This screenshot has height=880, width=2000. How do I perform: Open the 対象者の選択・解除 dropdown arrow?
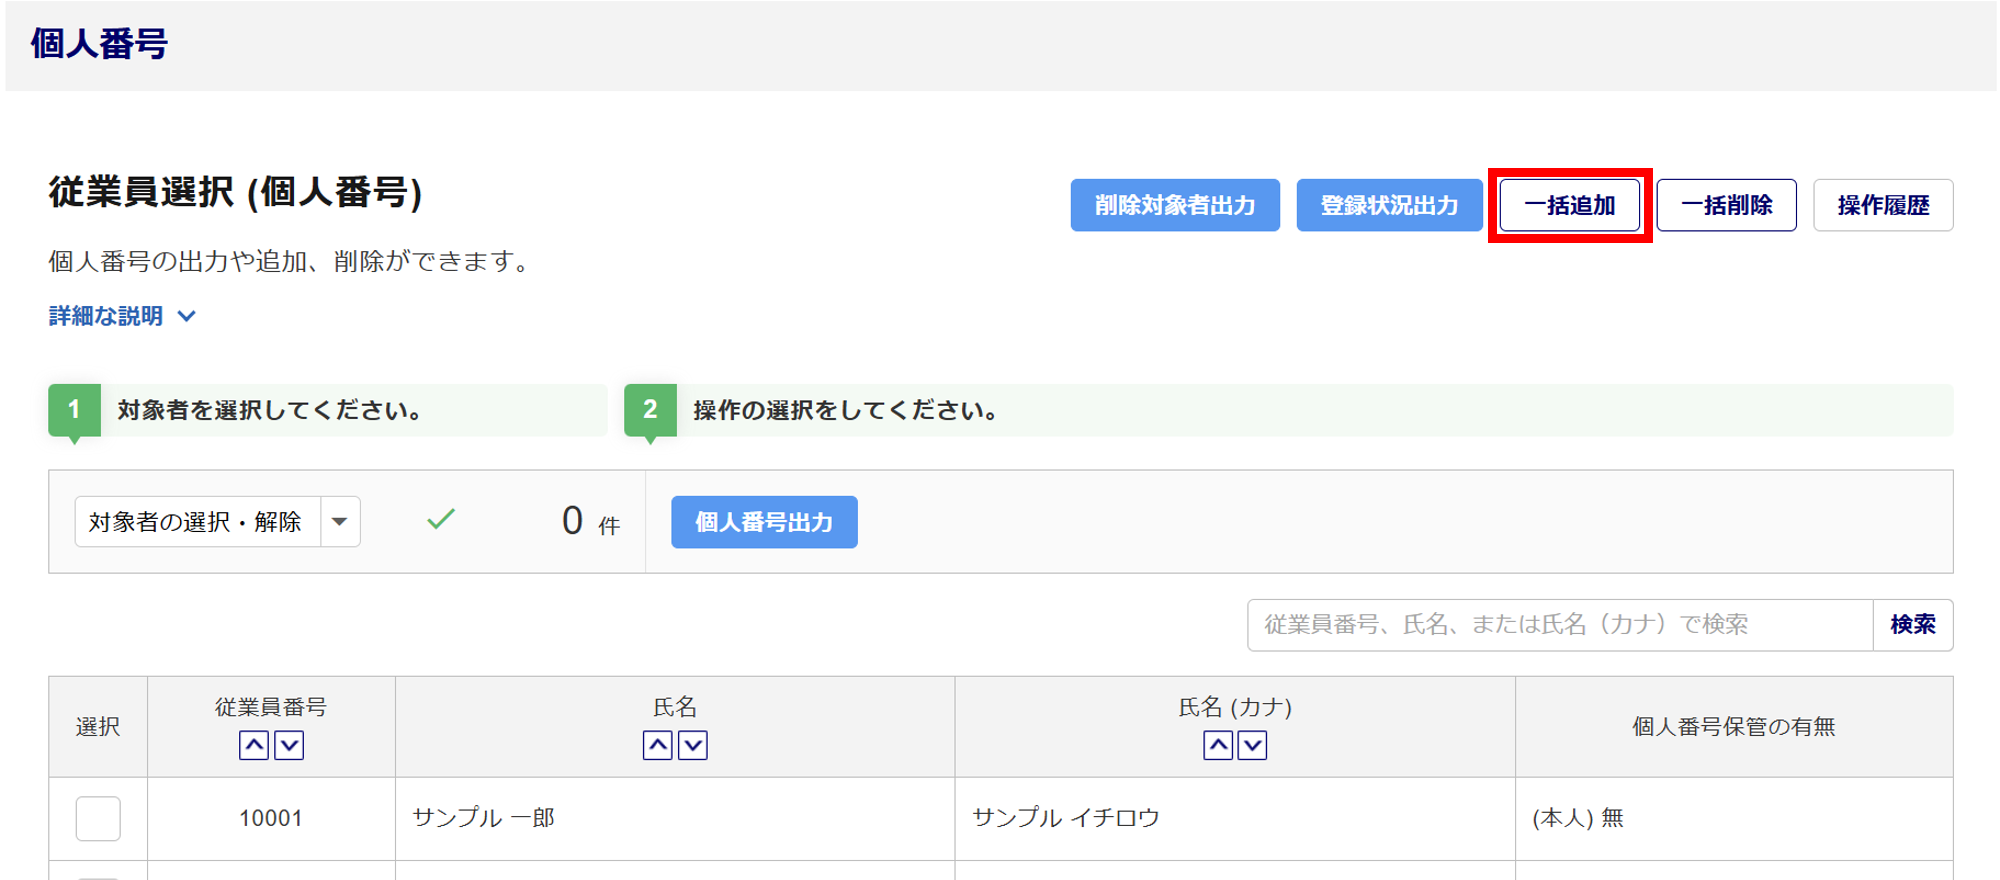340,521
